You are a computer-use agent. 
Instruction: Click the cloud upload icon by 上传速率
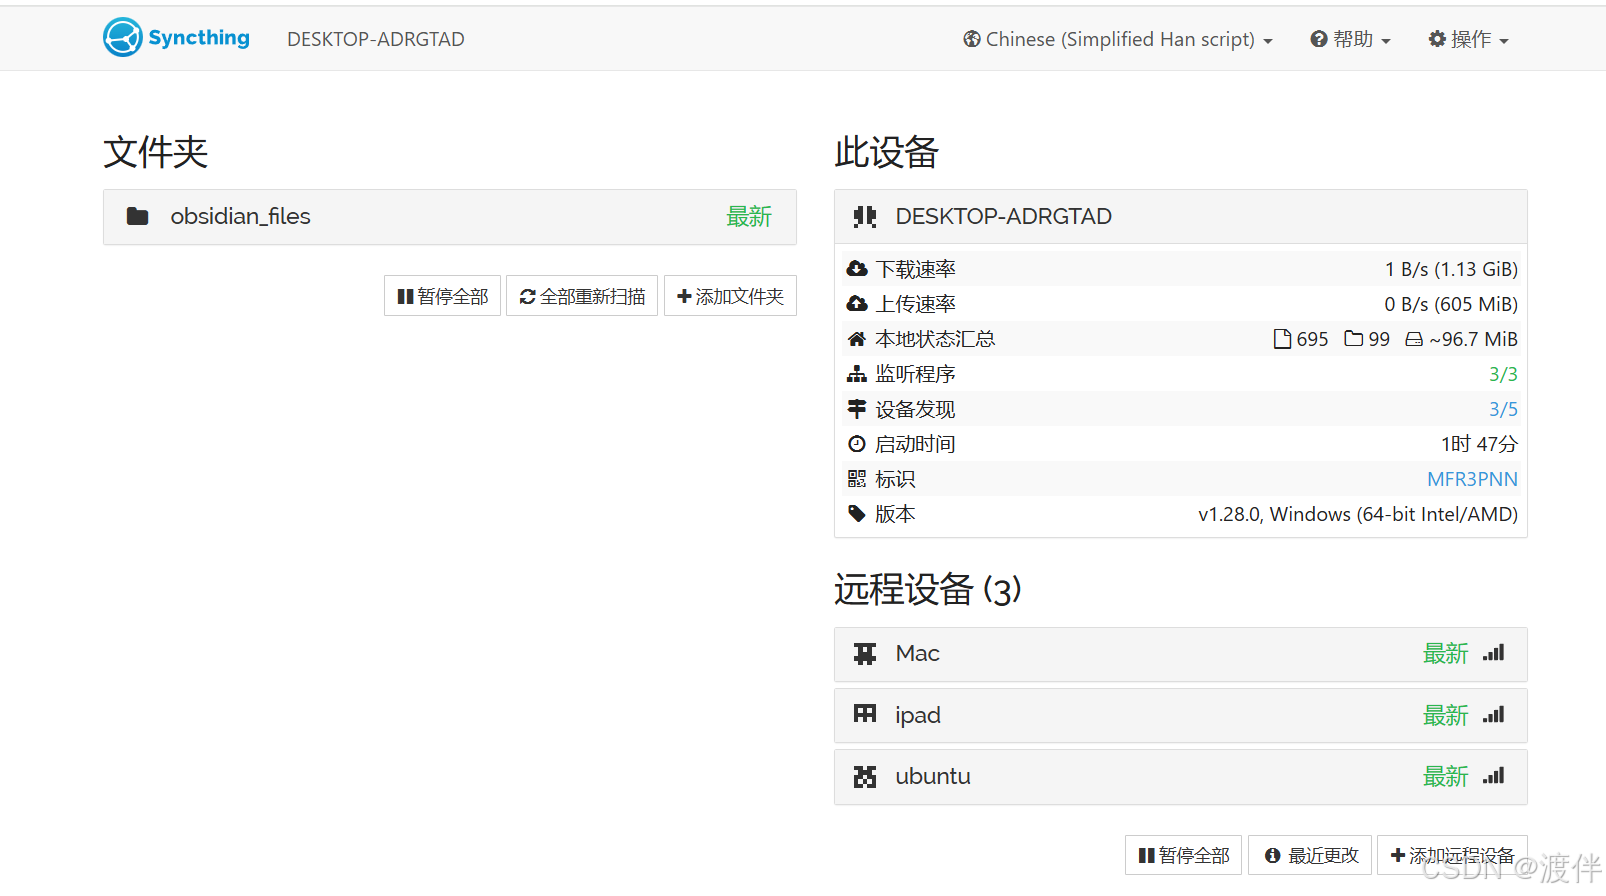[x=857, y=304]
